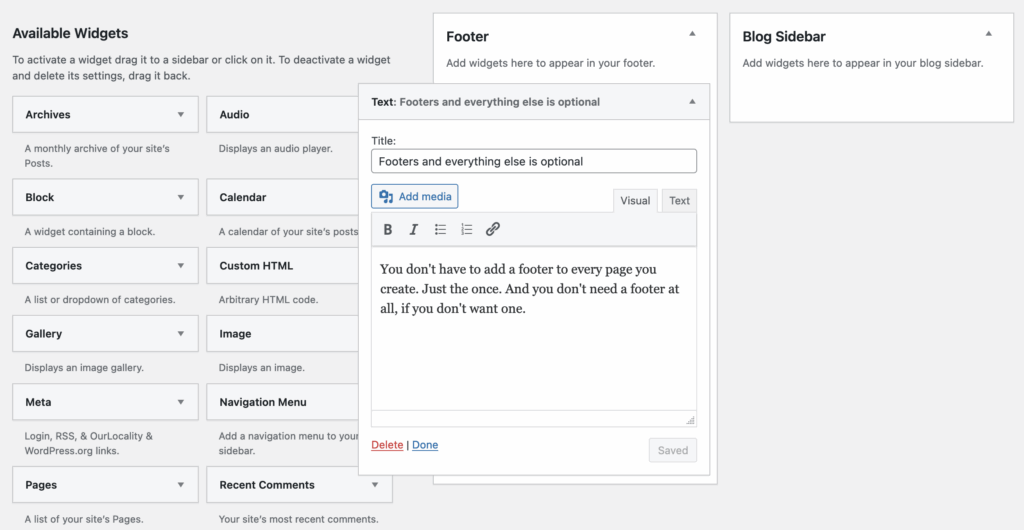Screen dimensions: 1024x530
Task: Click the Done link
Action: [425, 445]
